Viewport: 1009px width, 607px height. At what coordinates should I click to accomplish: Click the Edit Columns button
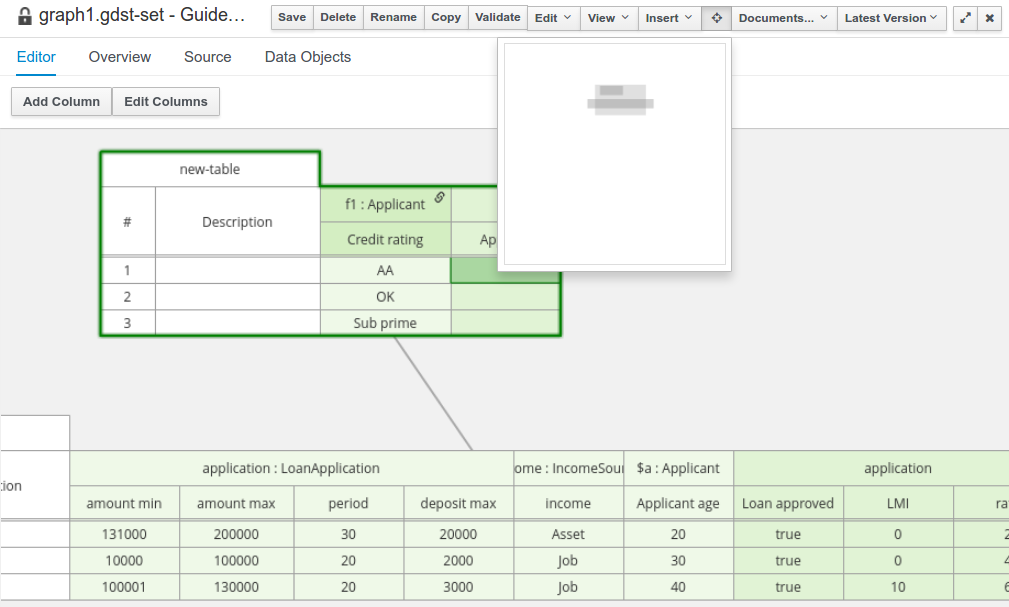[x=166, y=101]
